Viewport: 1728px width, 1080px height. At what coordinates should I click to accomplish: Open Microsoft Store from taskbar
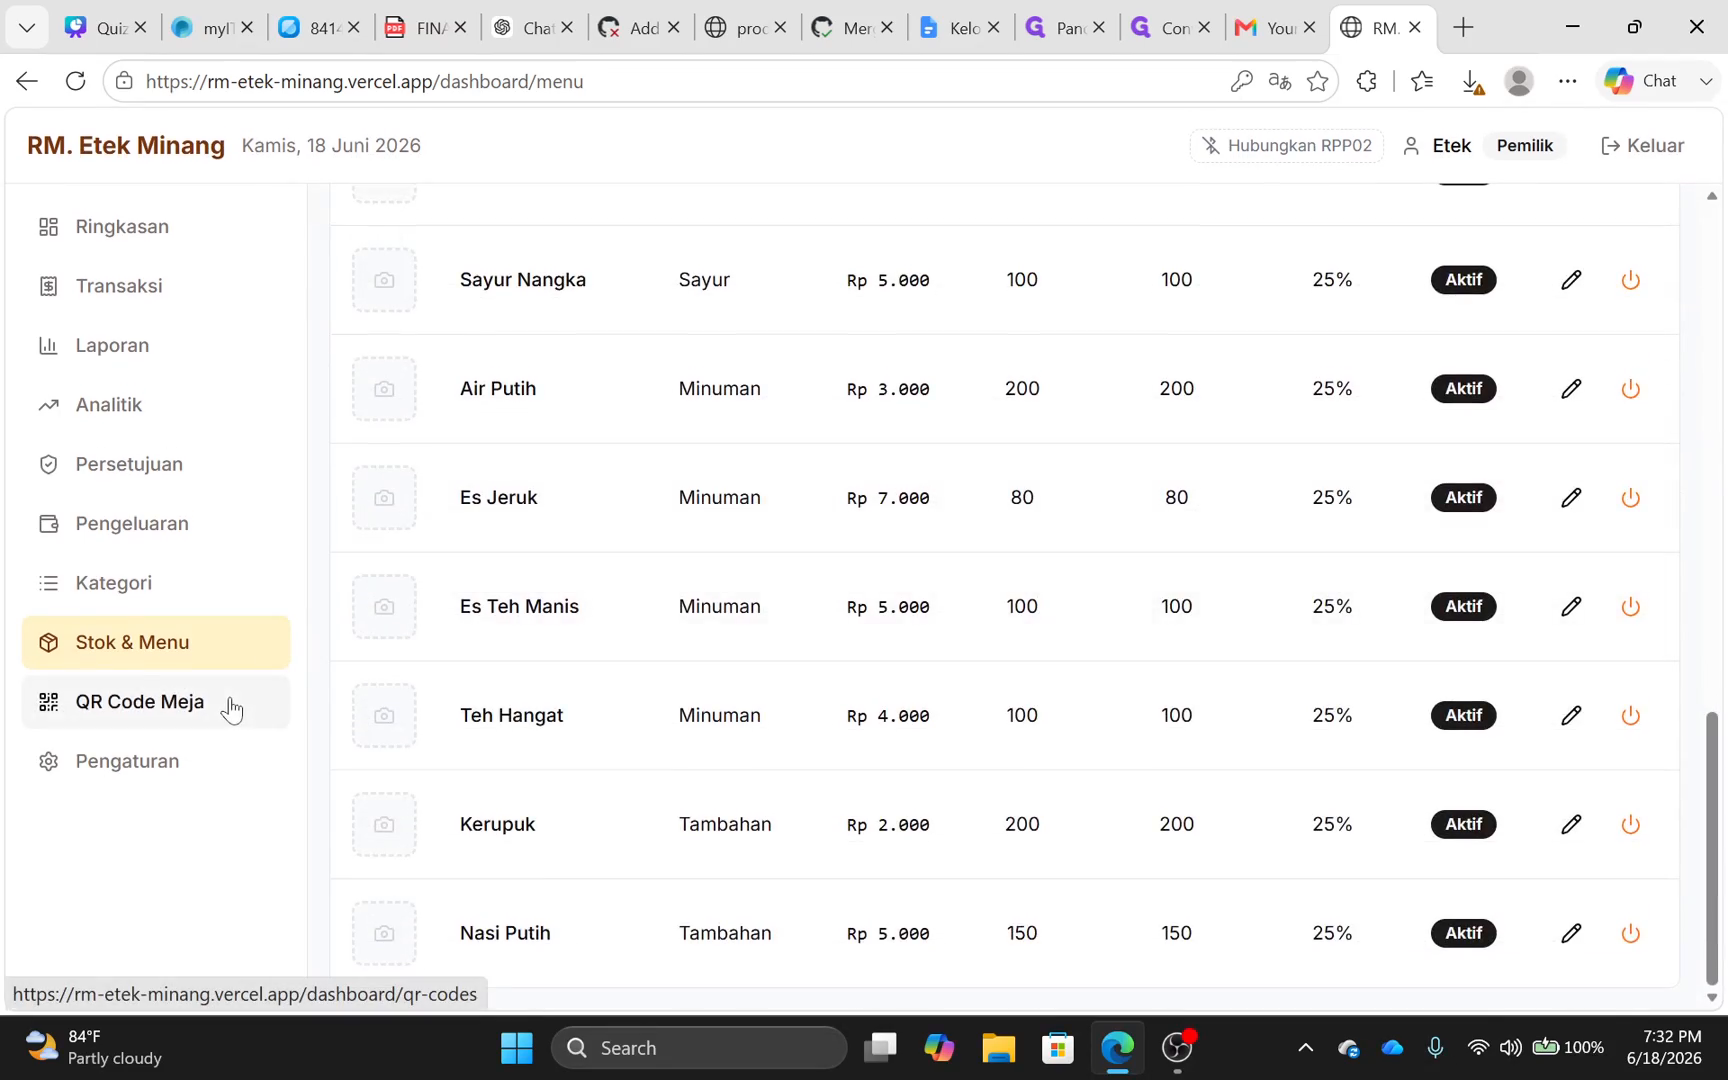[1057, 1048]
